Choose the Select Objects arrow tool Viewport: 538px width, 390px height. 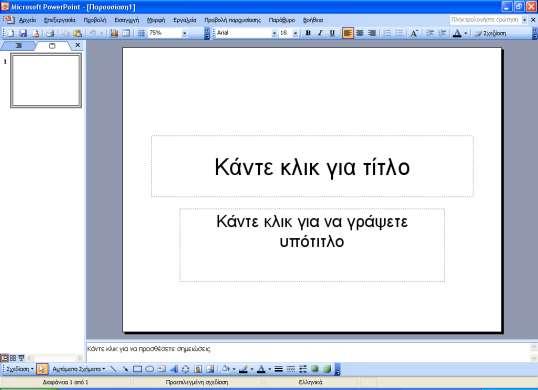tap(42, 369)
